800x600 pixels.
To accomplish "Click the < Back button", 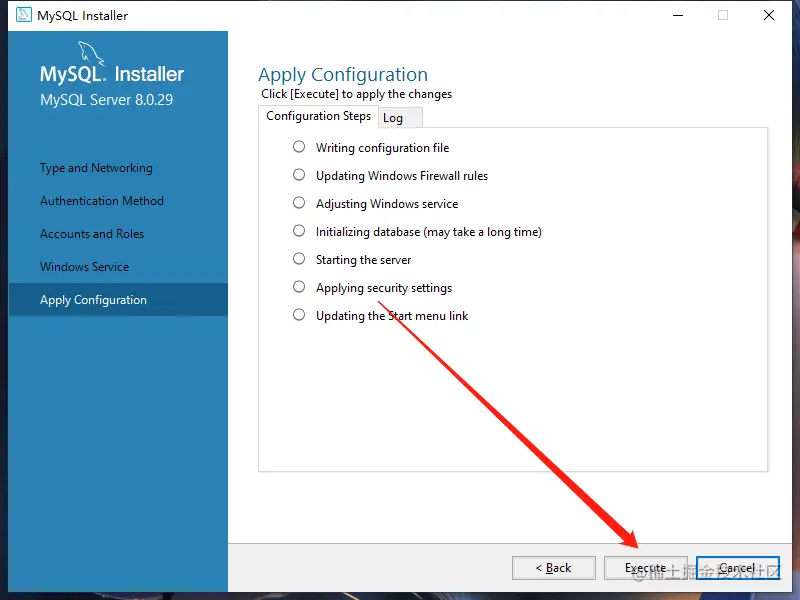I will click(554, 568).
